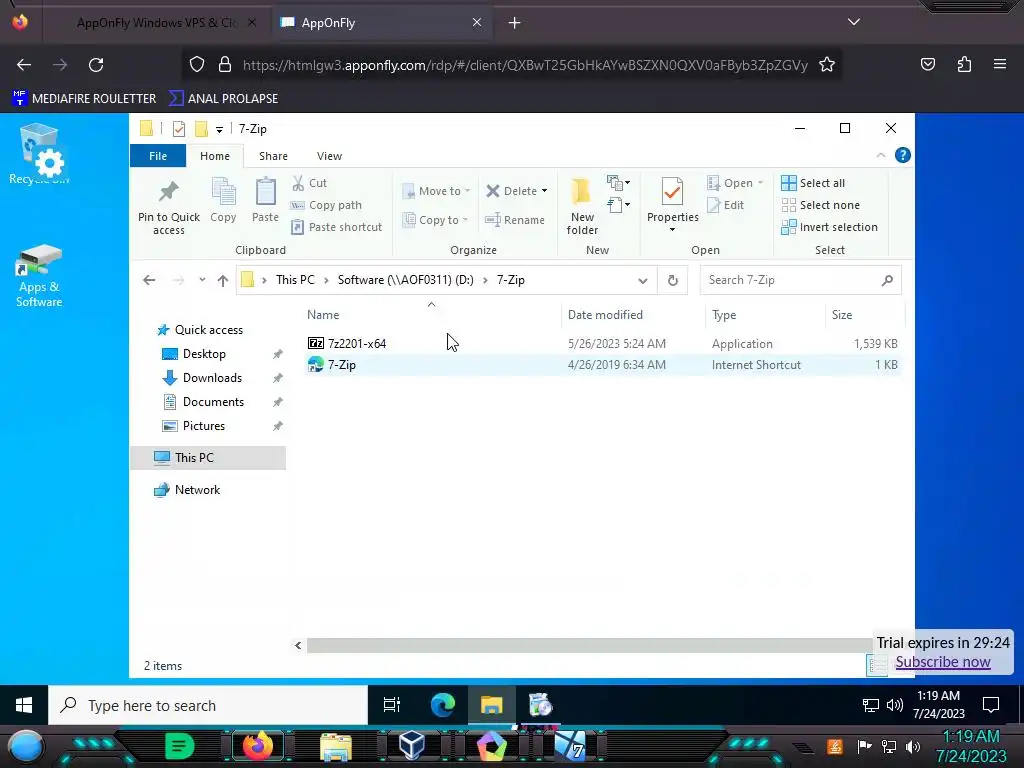Click This PC in breadcrumb path

295,280
